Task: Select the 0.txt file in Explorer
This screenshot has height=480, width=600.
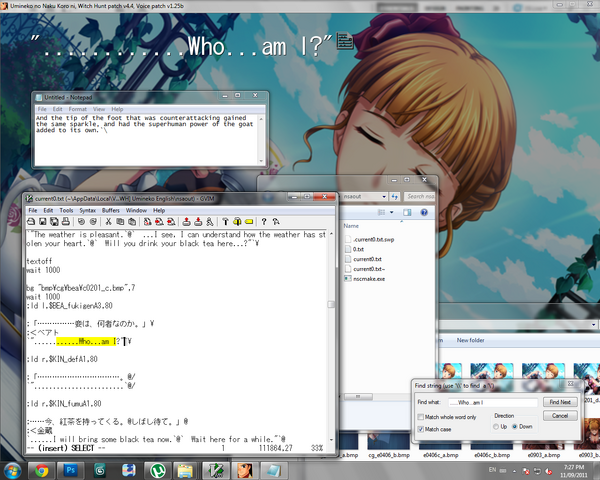Action: click(x=354, y=249)
